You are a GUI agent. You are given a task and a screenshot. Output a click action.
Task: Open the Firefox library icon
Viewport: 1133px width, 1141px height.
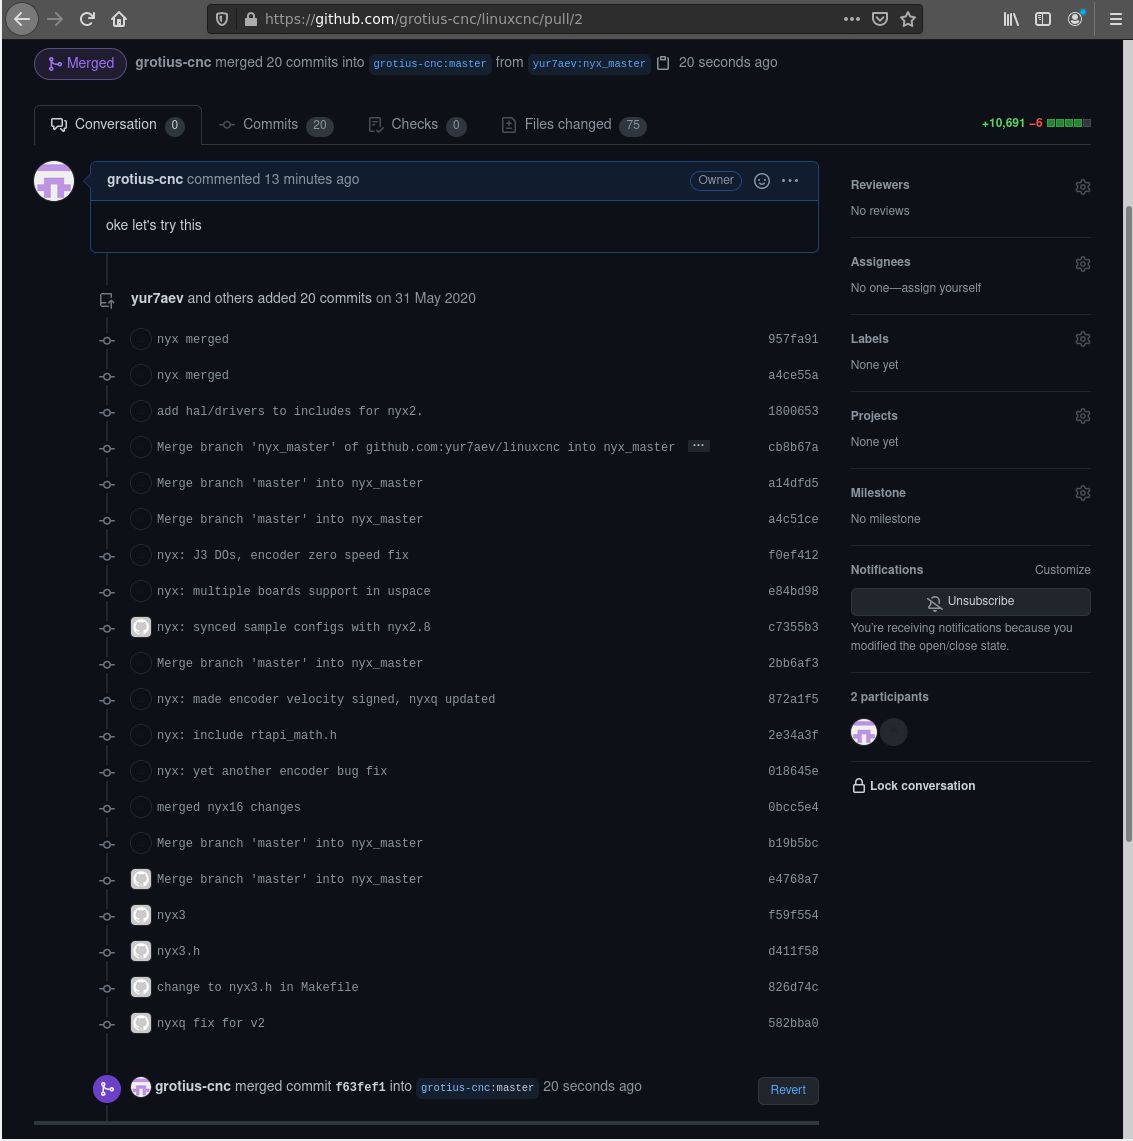point(1011,19)
